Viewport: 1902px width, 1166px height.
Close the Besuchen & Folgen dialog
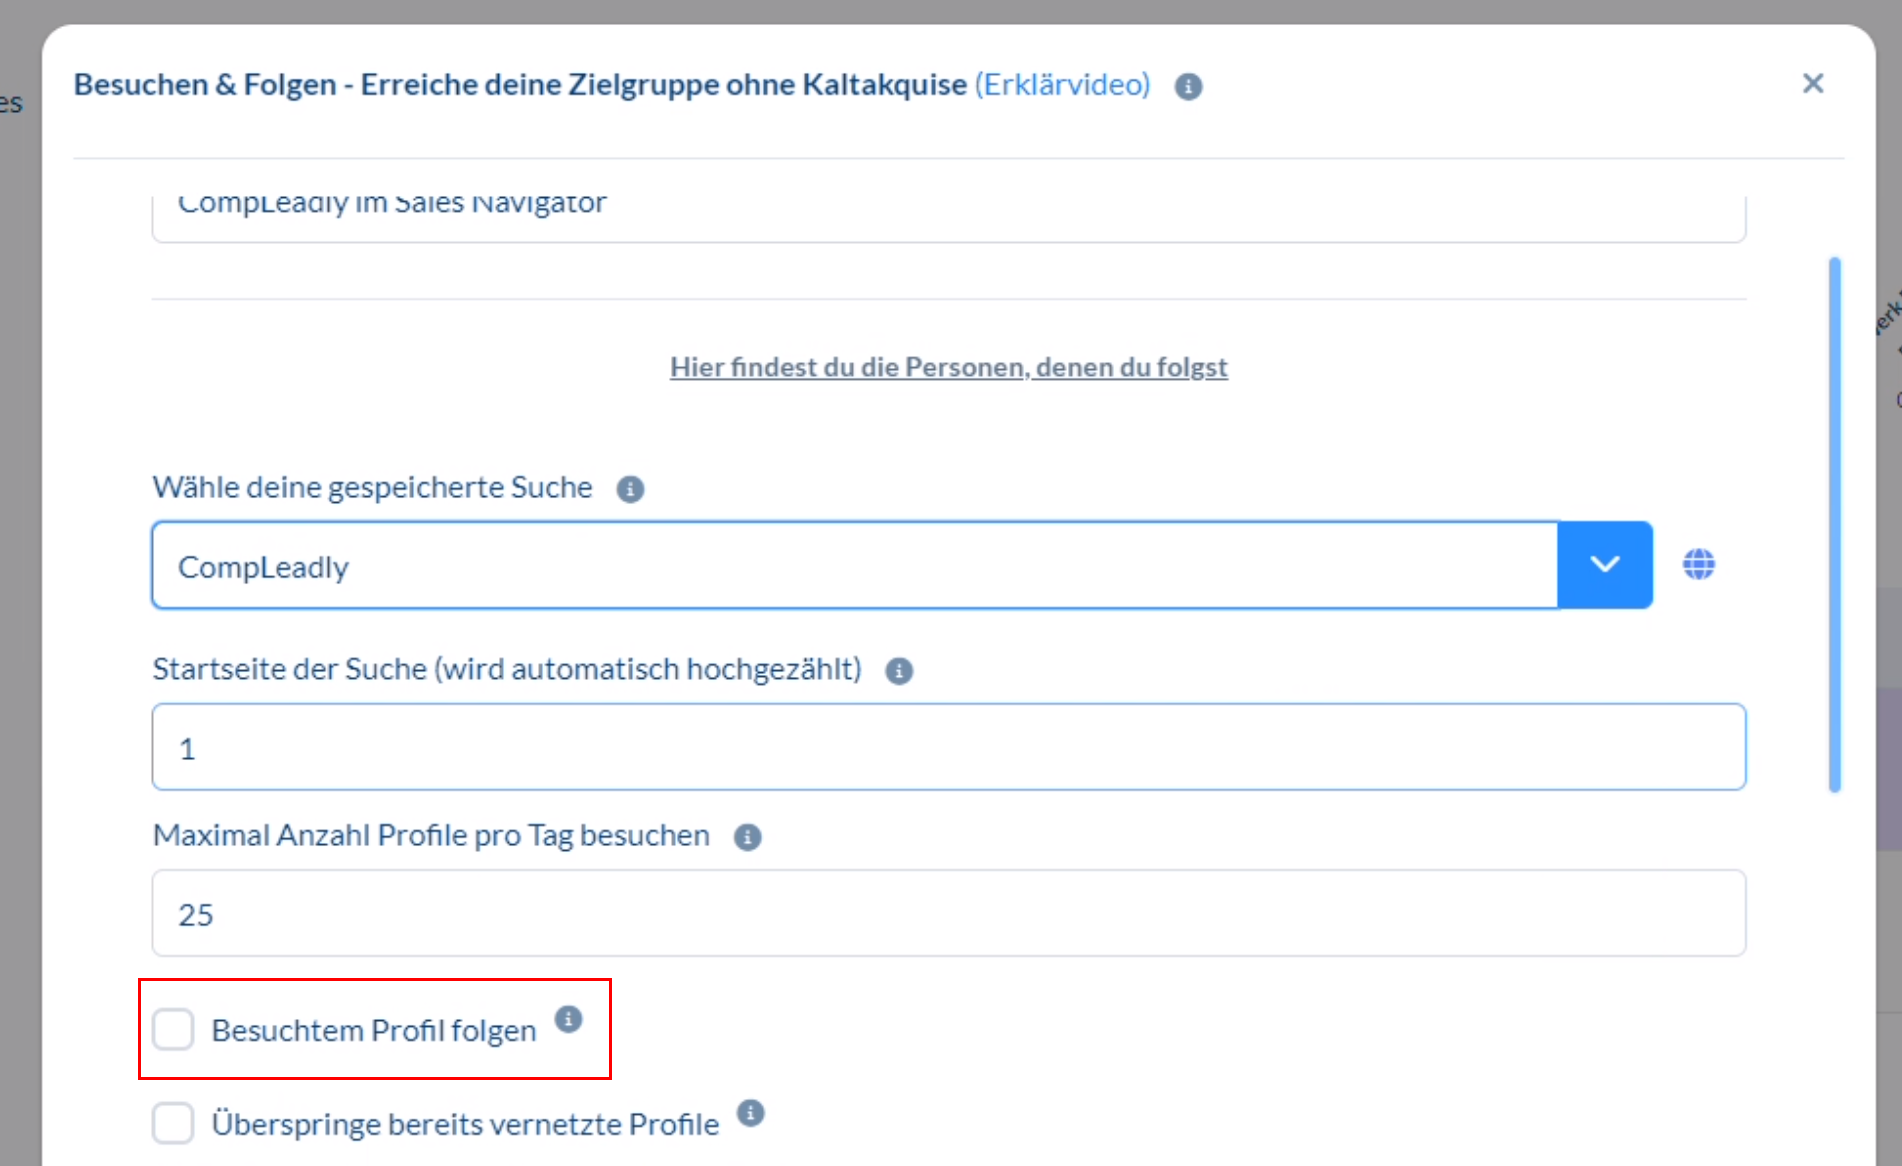[x=1812, y=84]
